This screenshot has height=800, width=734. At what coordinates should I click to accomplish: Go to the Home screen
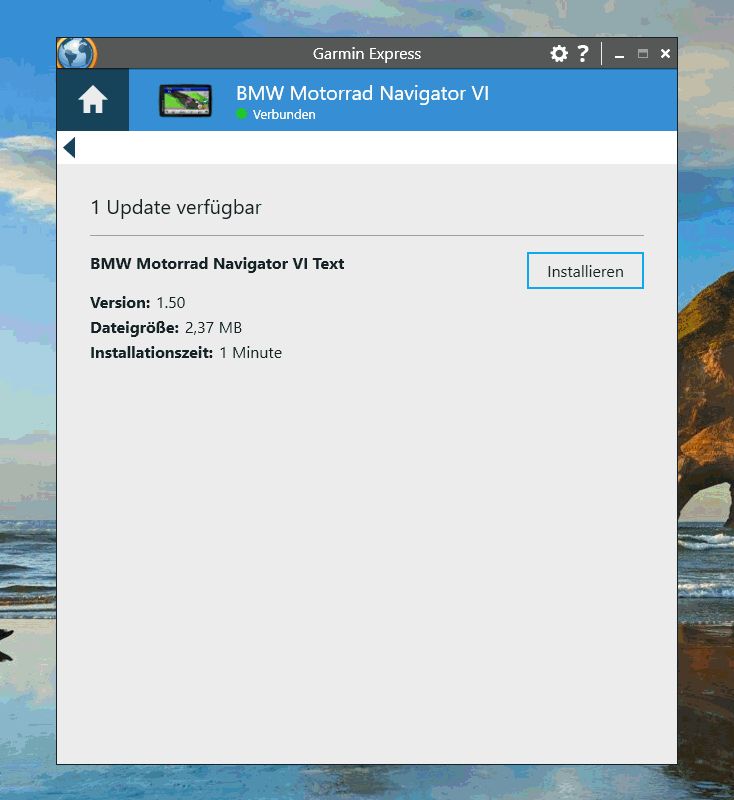coord(93,100)
